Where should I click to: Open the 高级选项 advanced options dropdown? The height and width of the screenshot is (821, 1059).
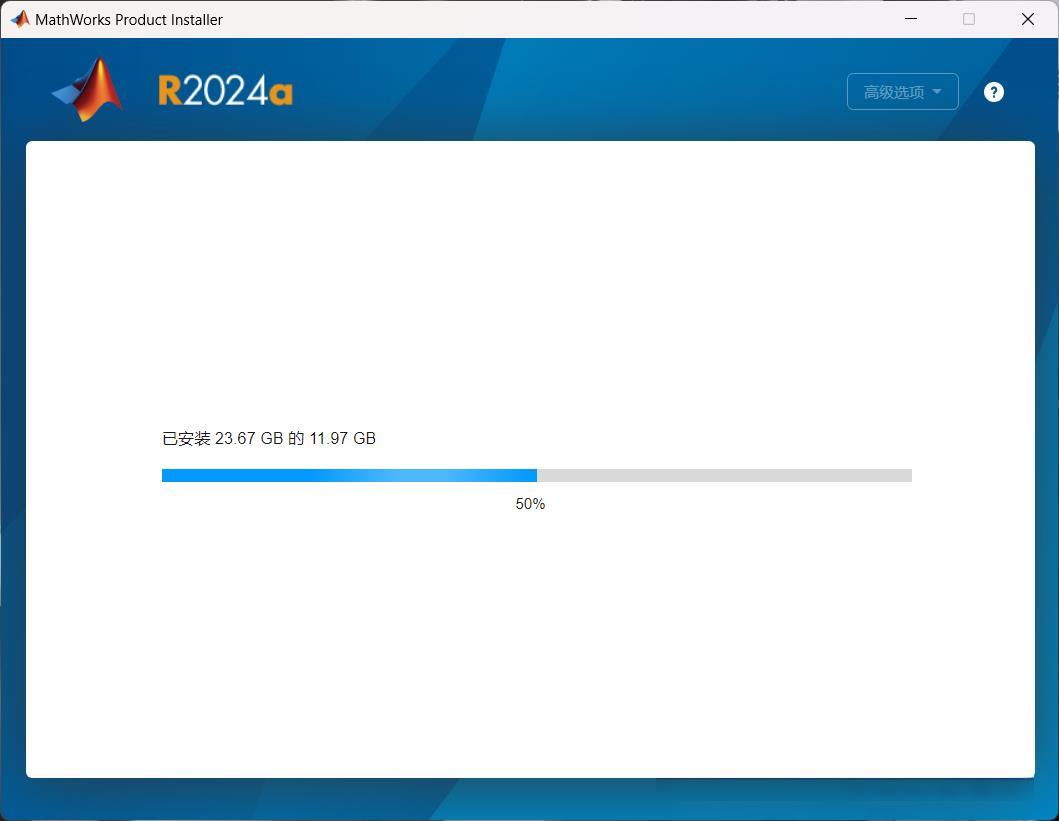[x=902, y=92]
